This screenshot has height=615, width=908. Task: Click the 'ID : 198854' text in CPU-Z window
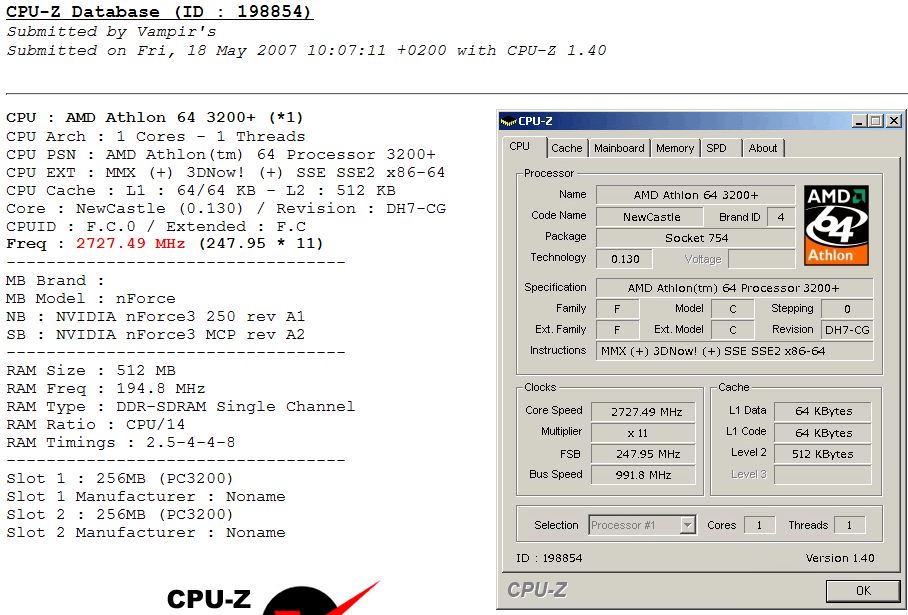[x=549, y=558]
